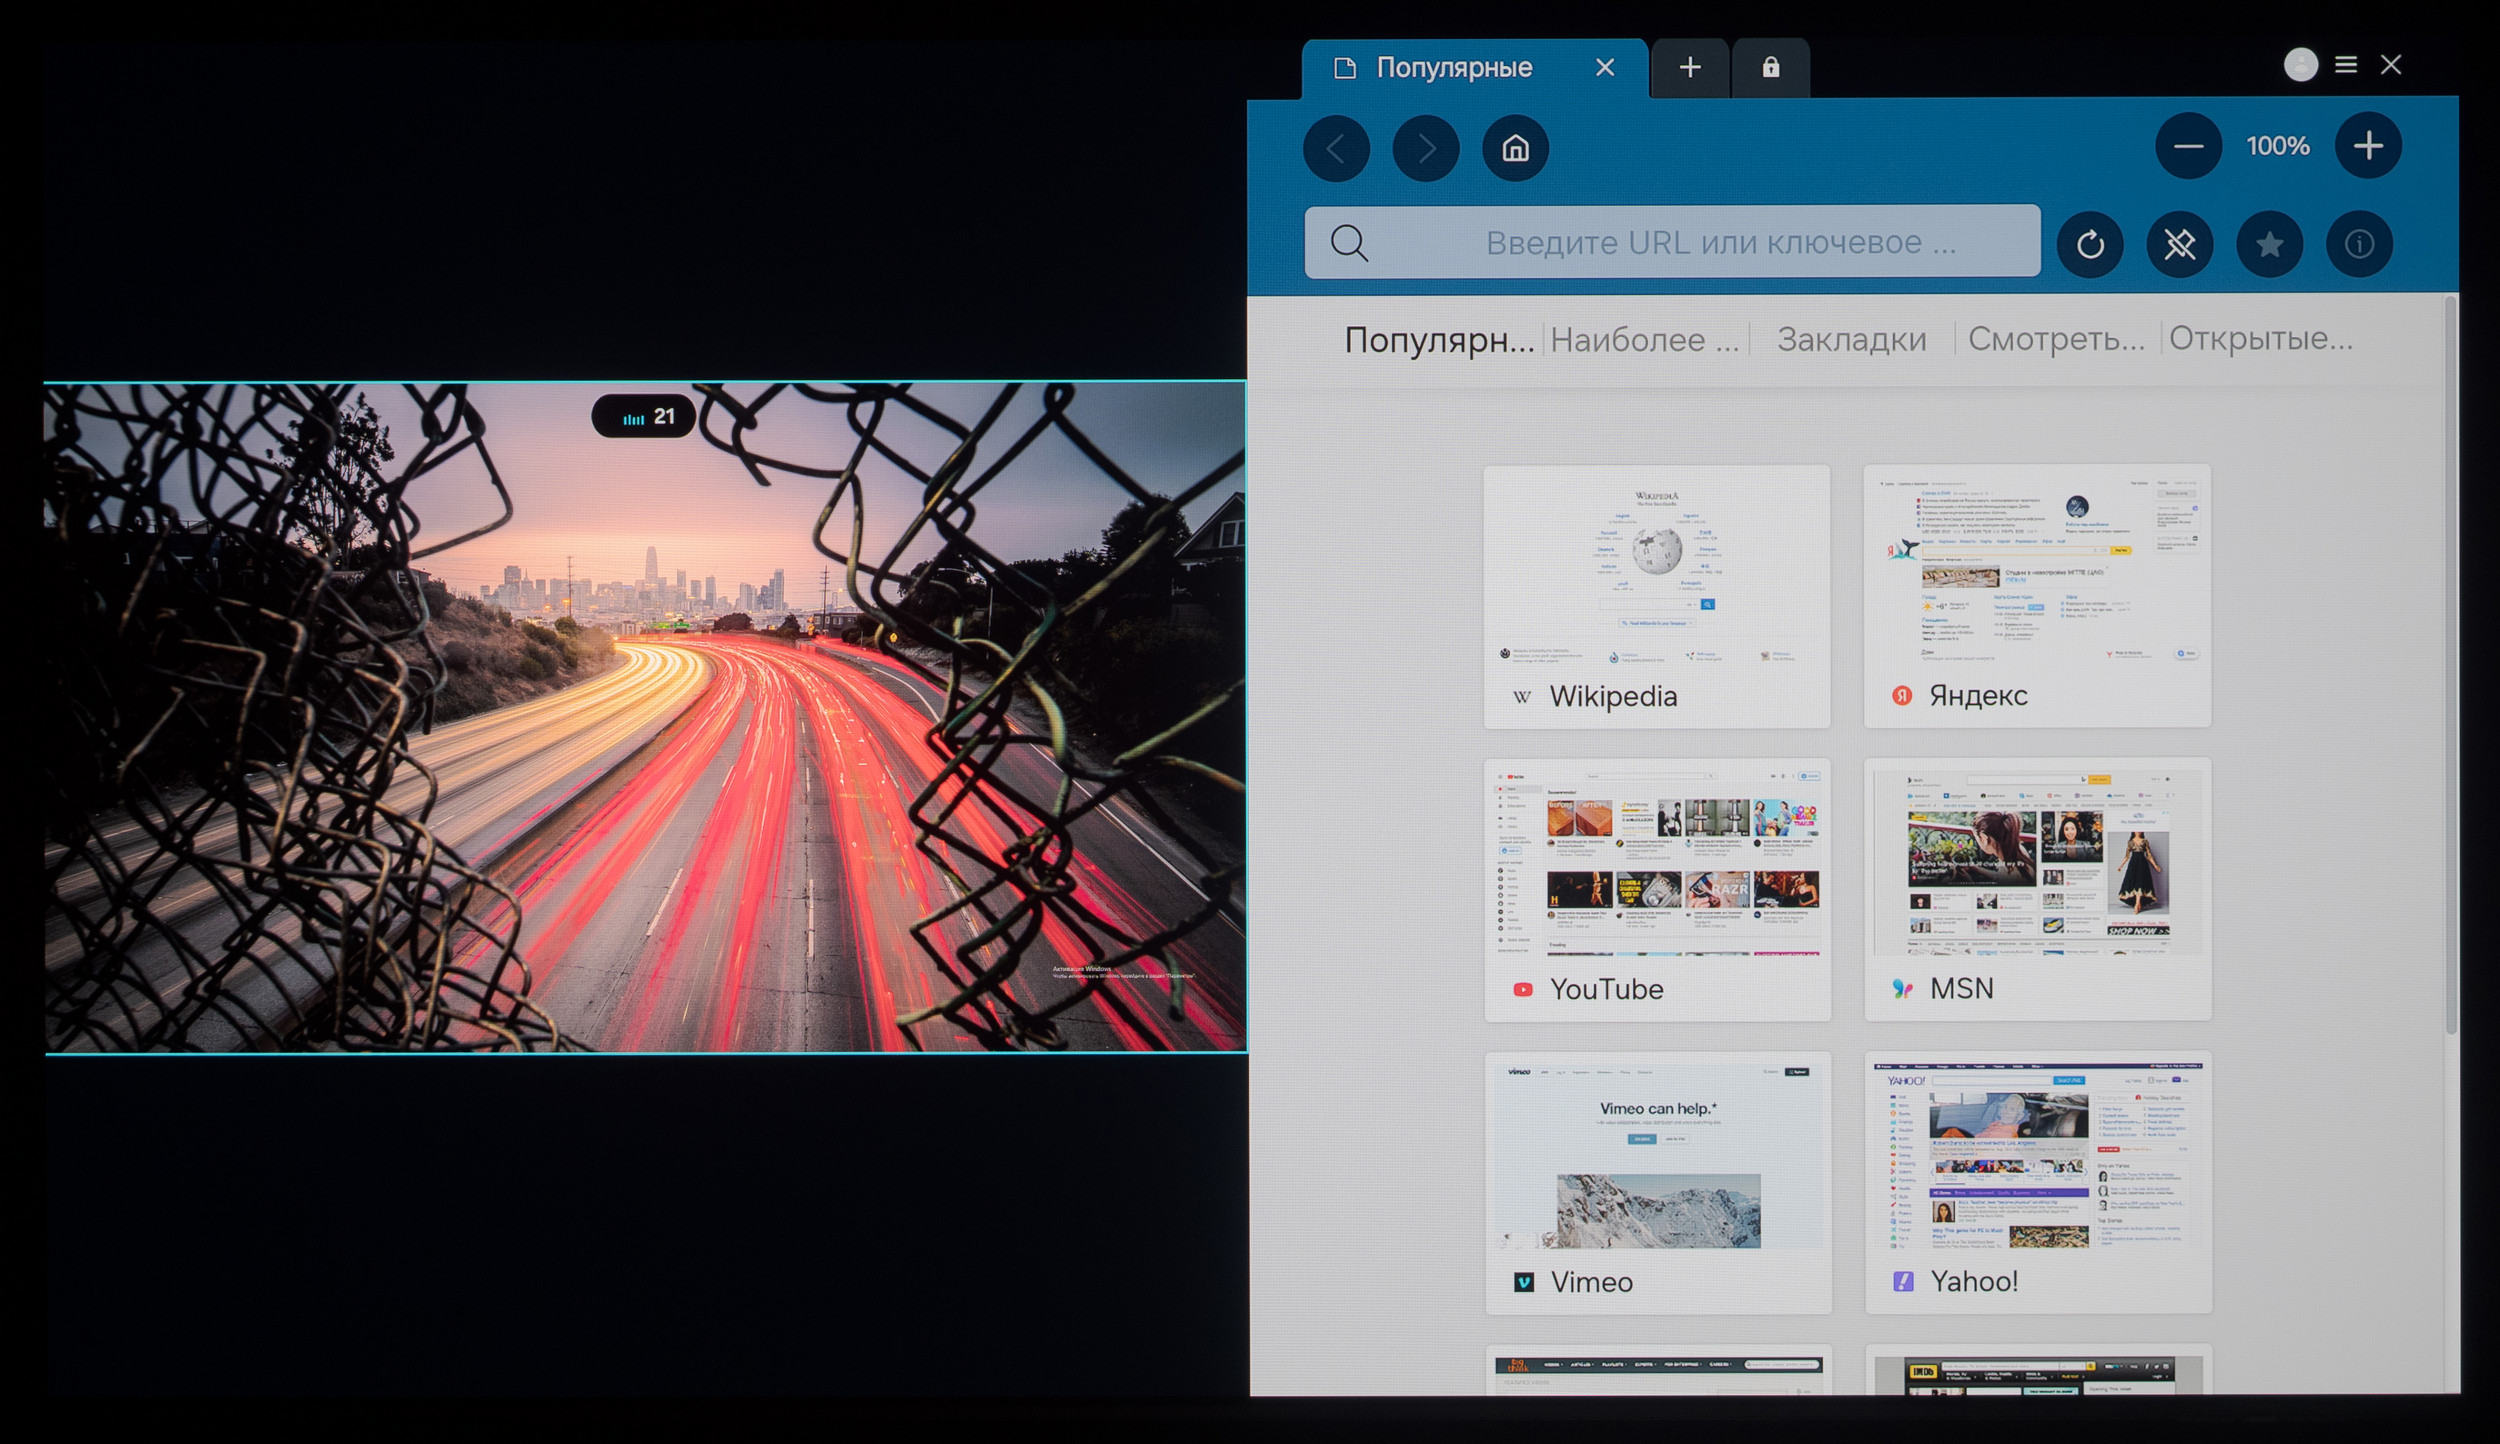Switch to the Закладки tab

[x=1851, y=340]
